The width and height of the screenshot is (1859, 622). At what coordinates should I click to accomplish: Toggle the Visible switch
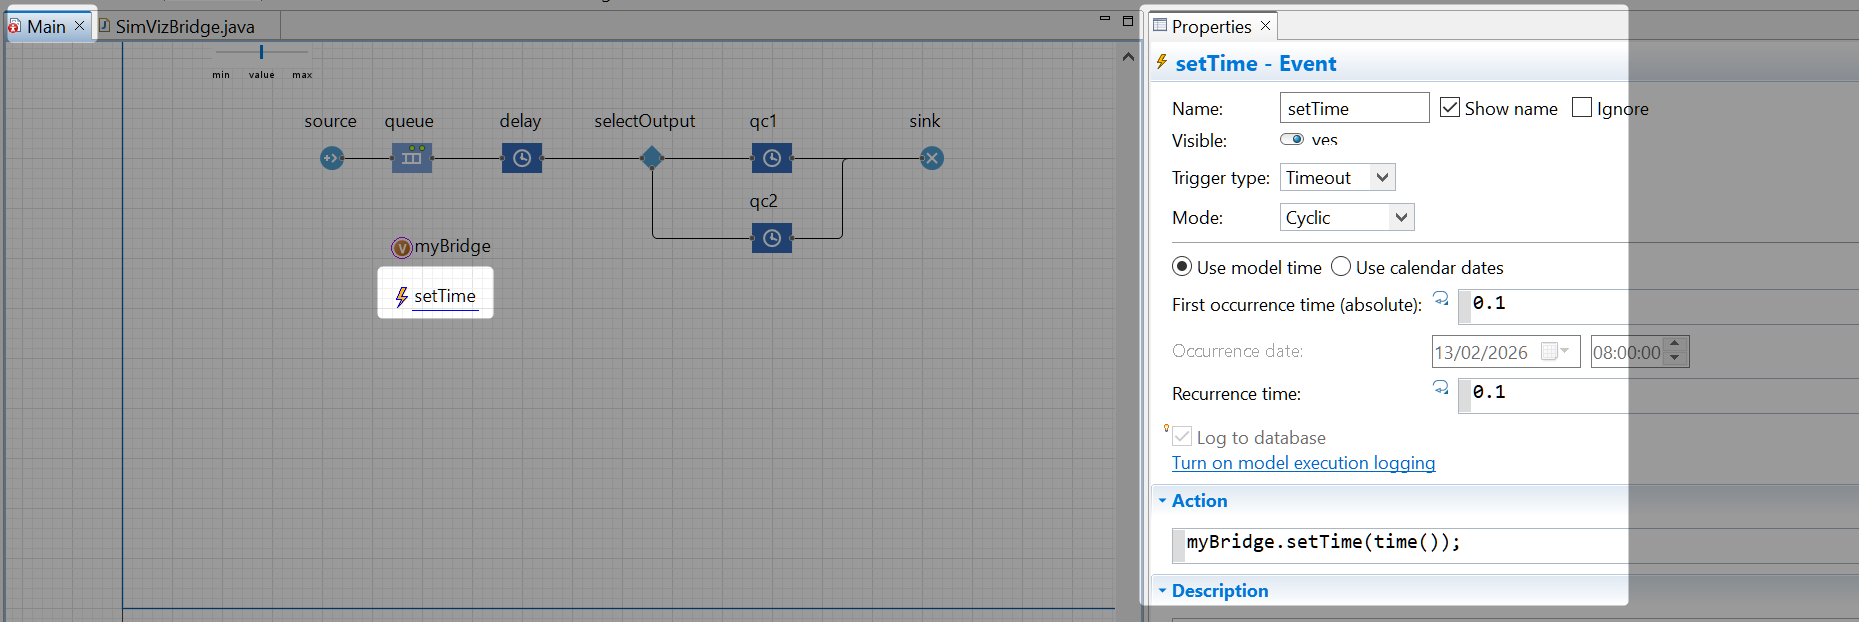1291,140
